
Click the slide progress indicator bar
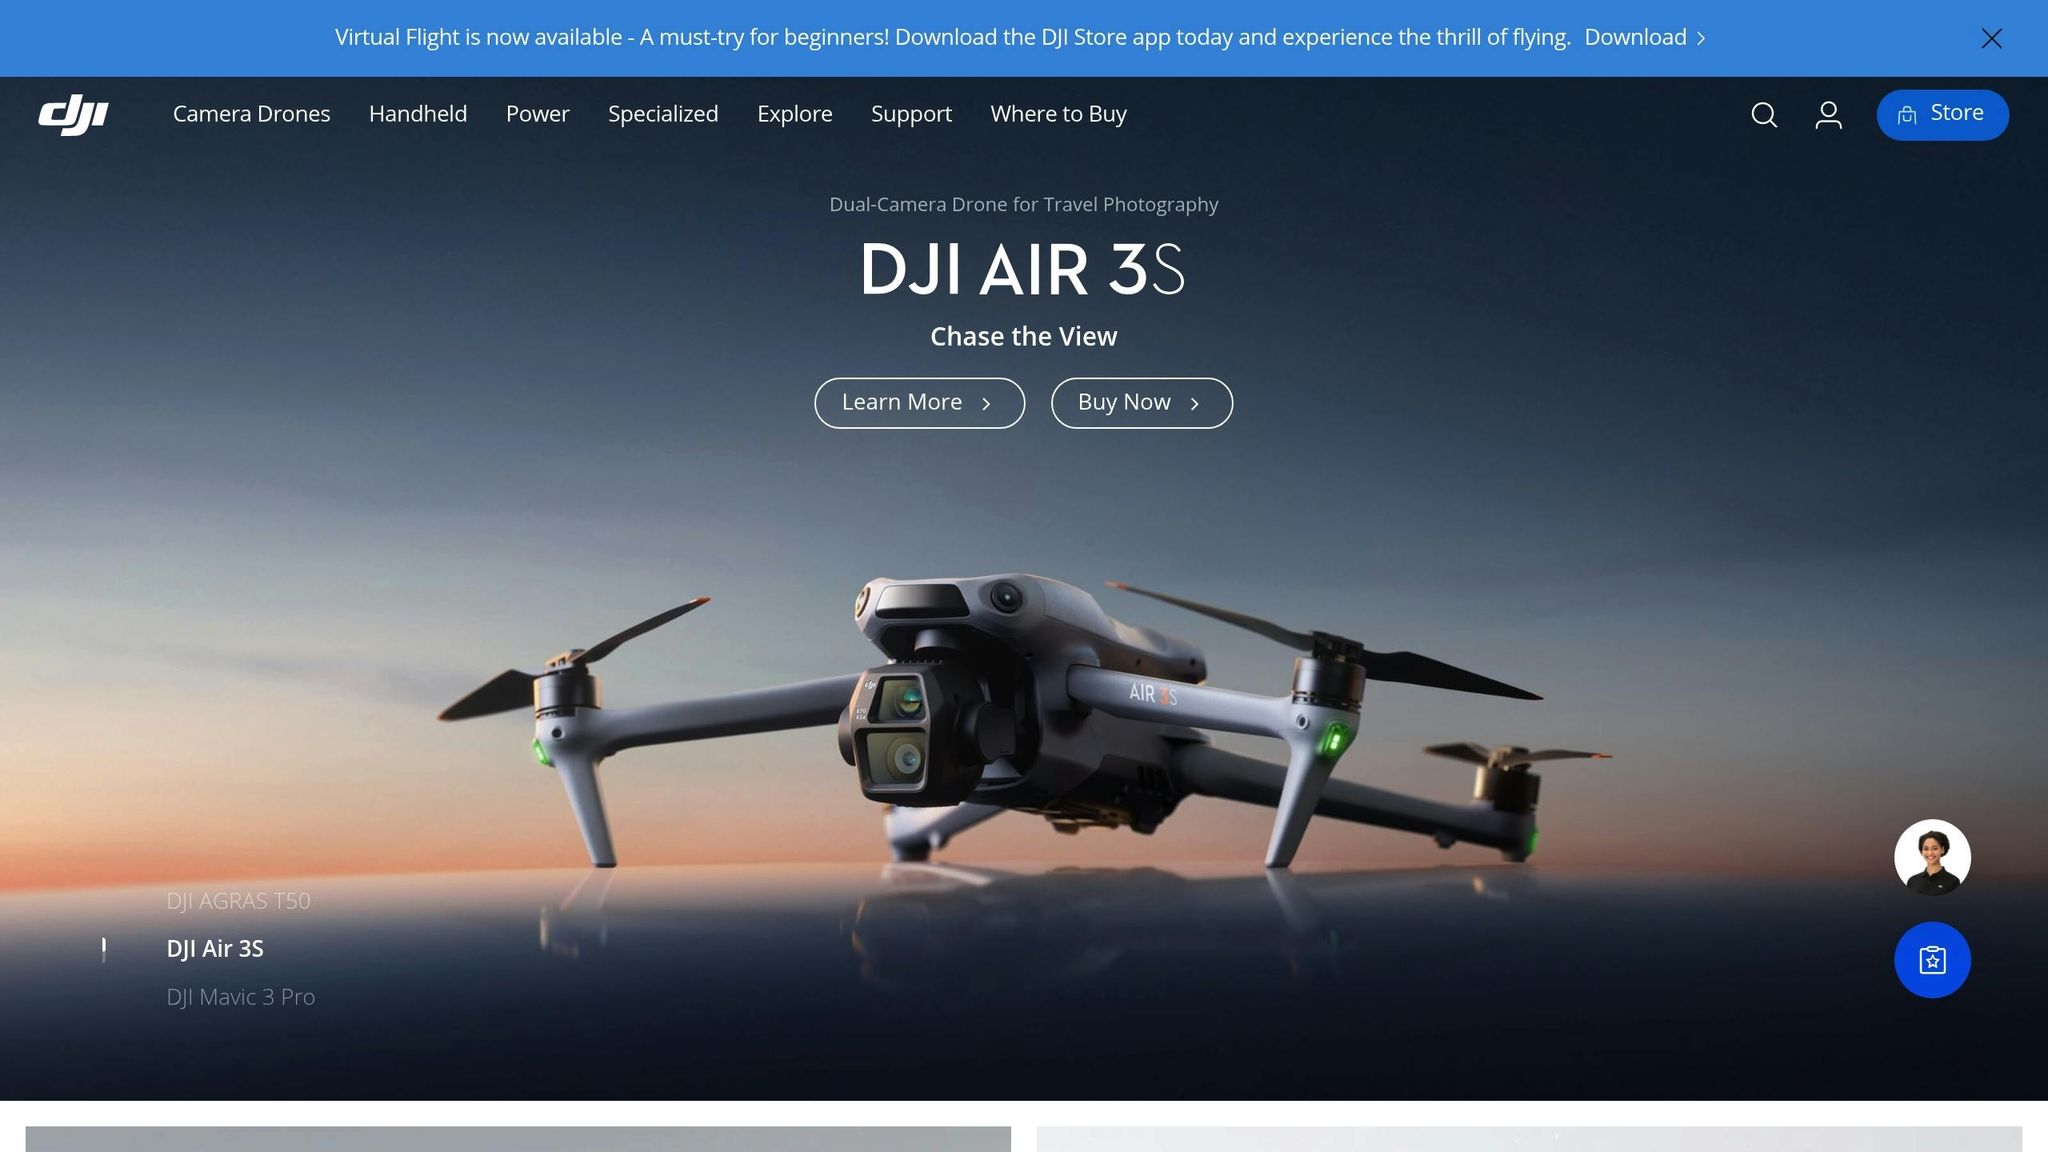(104, 949)
